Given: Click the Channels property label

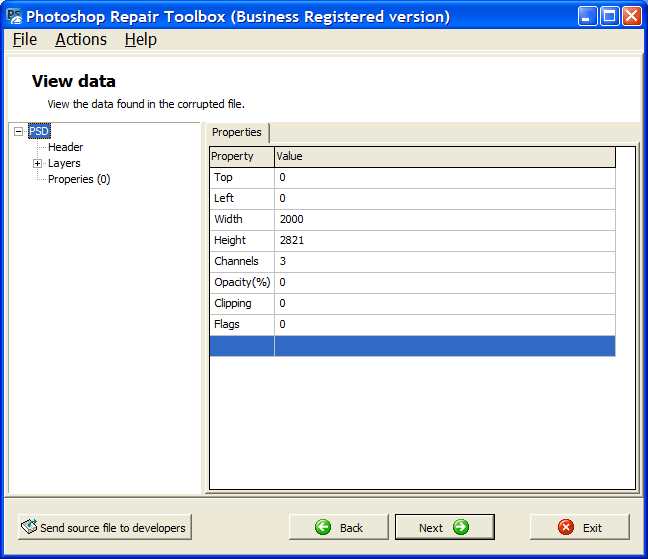Looking at the screenshot, I should (236, 261).
